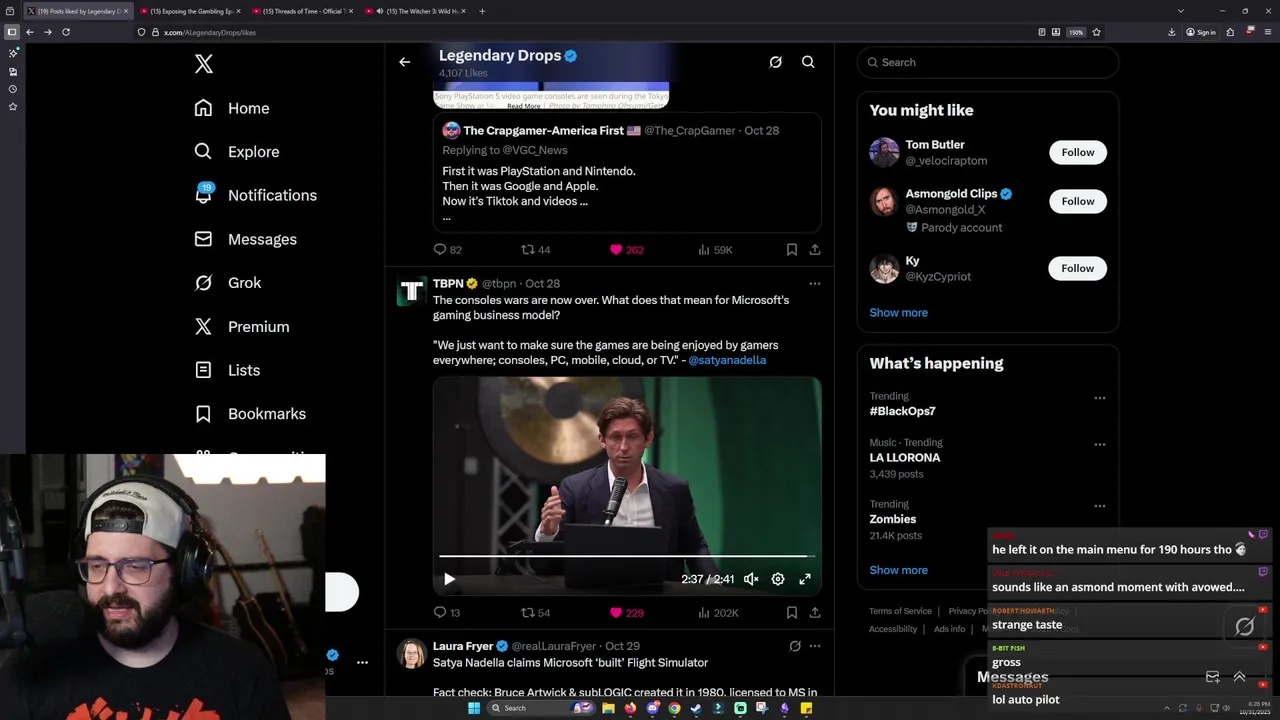Bookmark the post with 262 likes
1280x720 pixels.
[x=791, y=250]
